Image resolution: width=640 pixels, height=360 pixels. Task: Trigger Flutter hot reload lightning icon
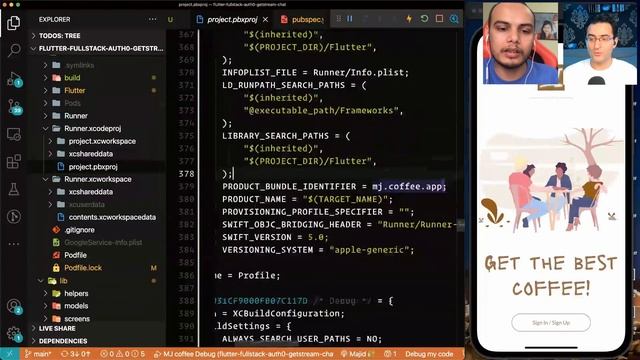[409, 19]
